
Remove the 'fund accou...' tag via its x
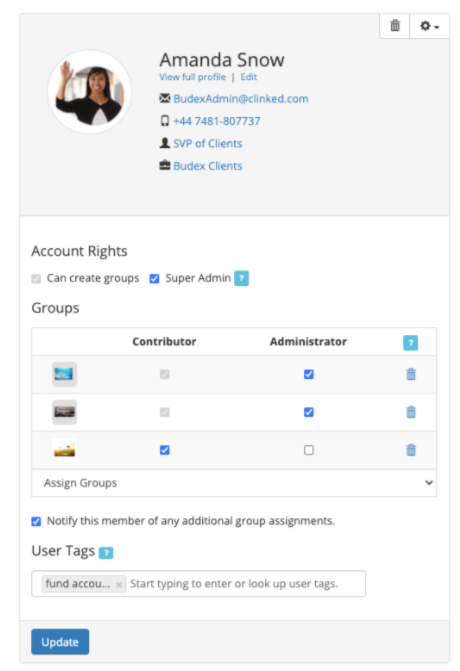point(119,584)
